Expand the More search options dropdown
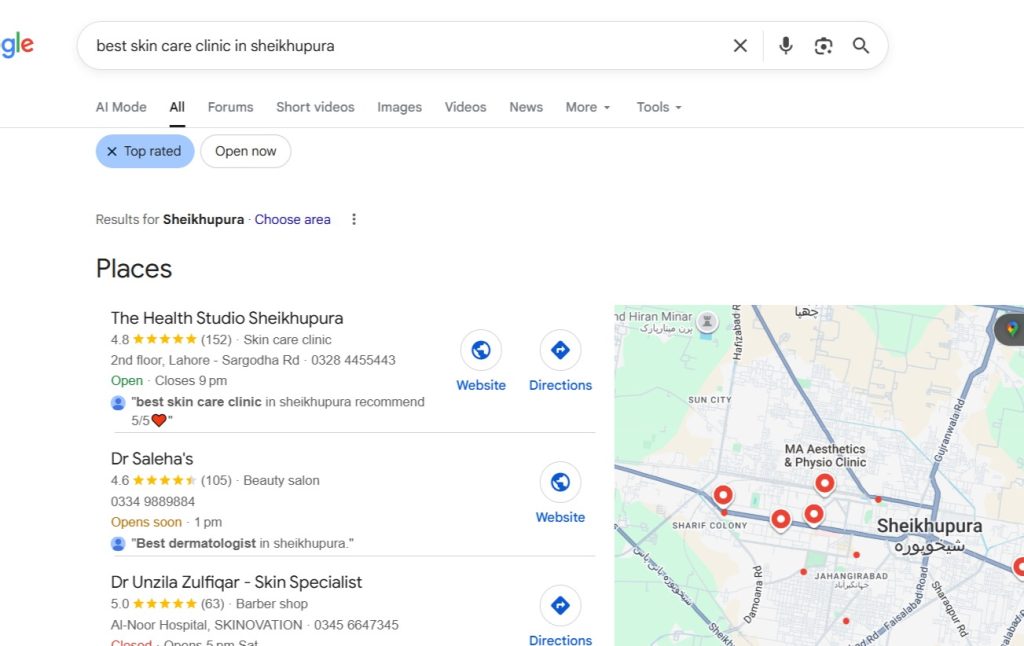This screenshot has width=1024, height=646. pyautogui.click(x=587, y=107)
